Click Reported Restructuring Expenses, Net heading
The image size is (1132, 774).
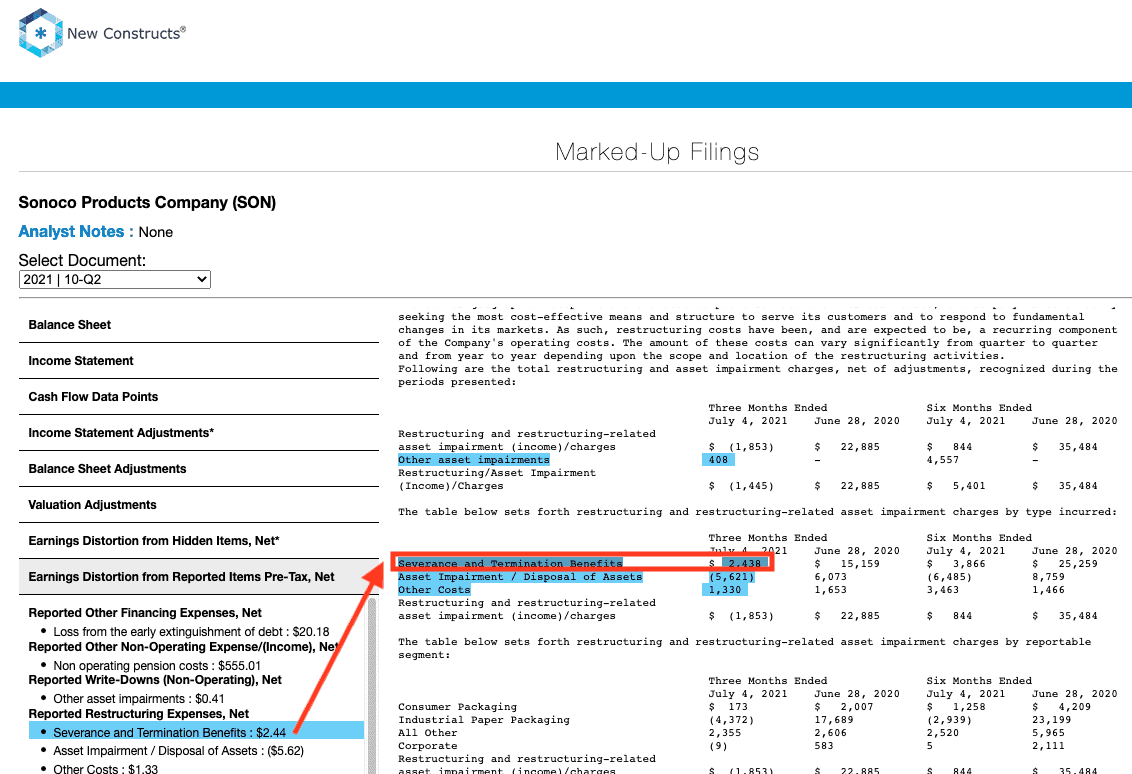coord(139,714)
